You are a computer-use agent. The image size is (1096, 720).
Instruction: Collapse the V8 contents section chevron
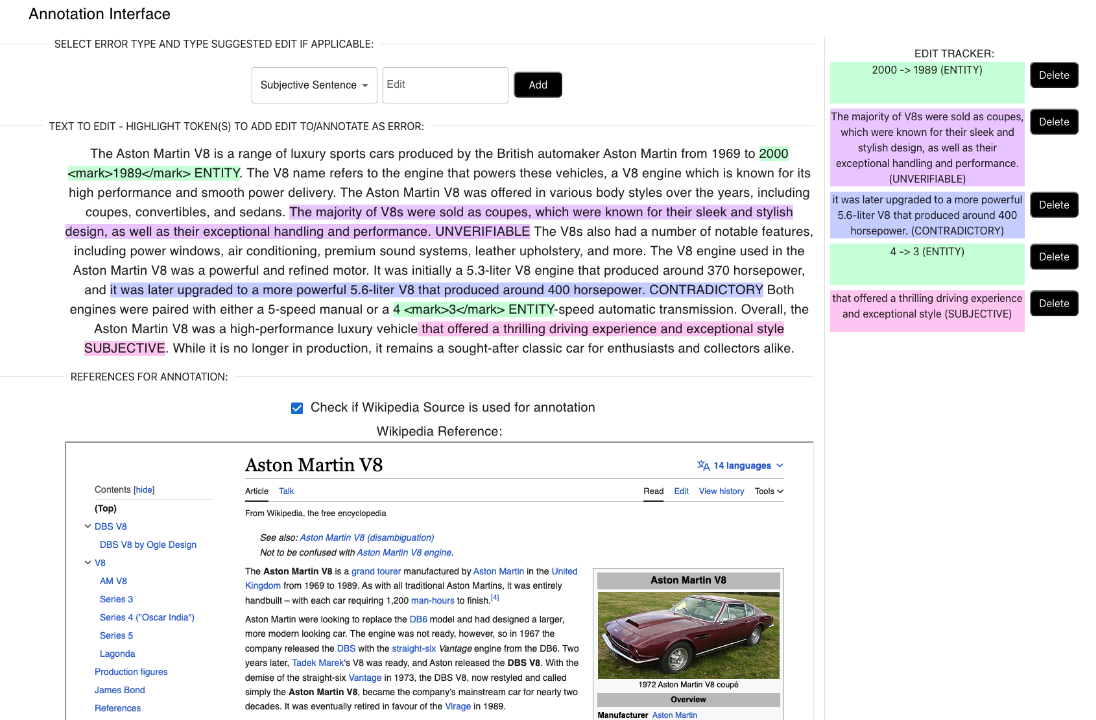[88, 563]
